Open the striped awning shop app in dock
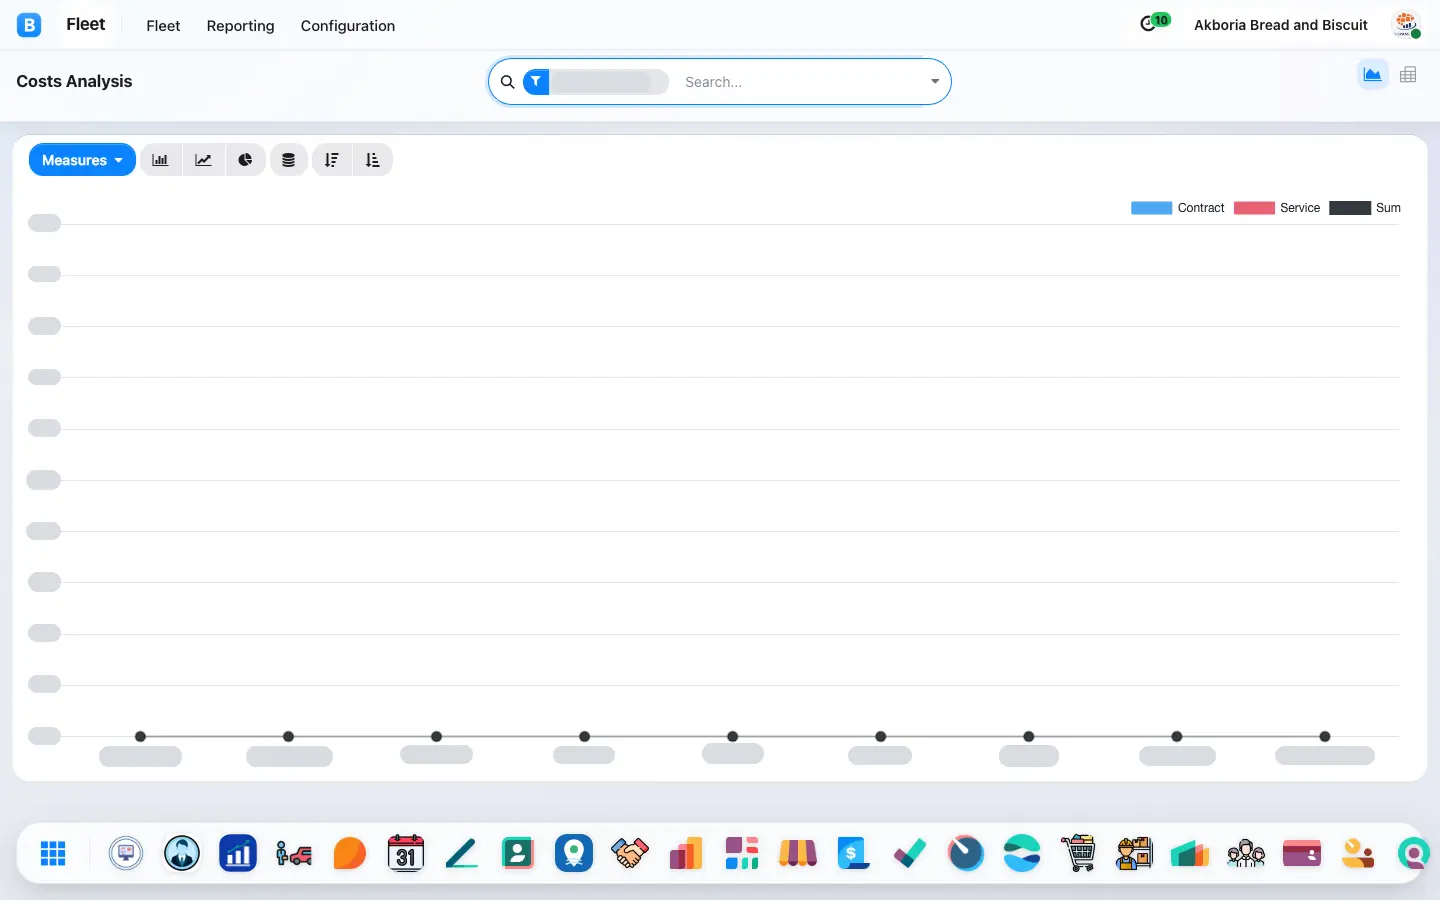Viewport: 1440px width, 900px height. (798, 853)
